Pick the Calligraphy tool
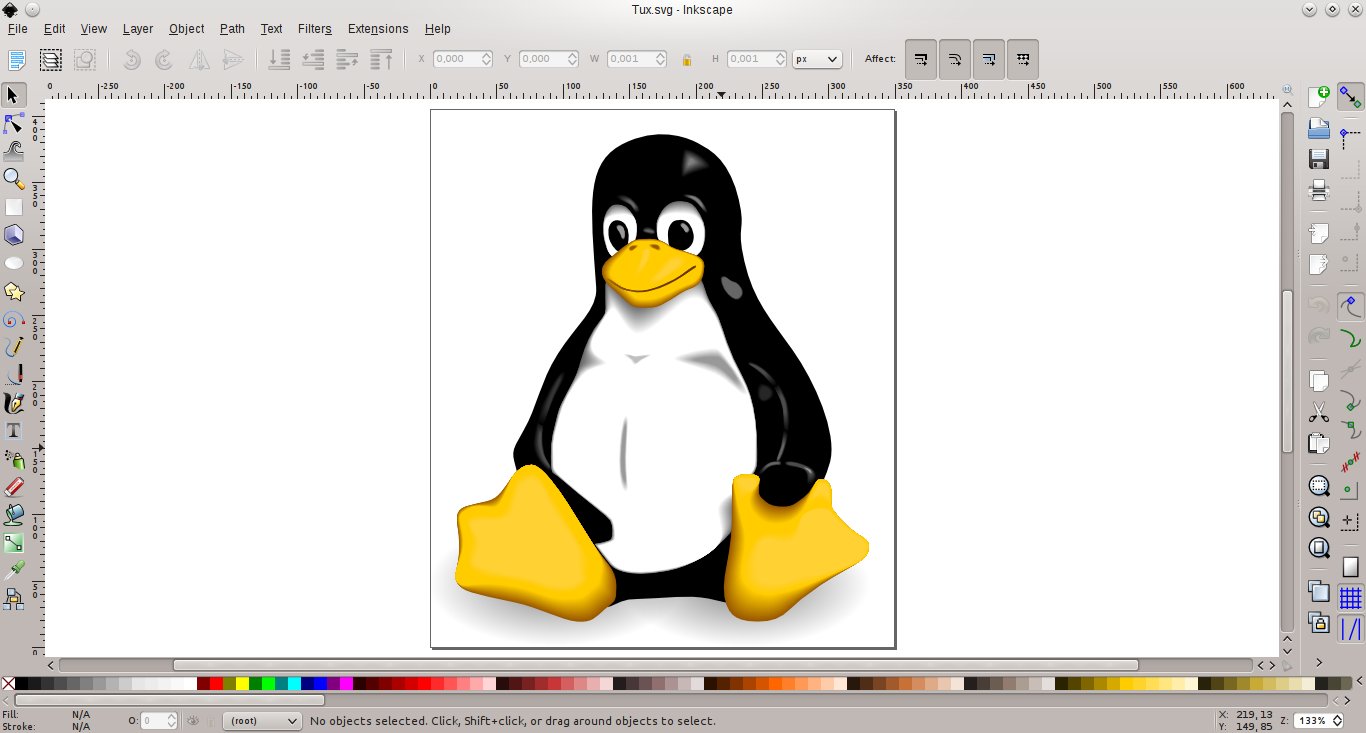Viewport: 1366px width, 733px height. point(14,403)
